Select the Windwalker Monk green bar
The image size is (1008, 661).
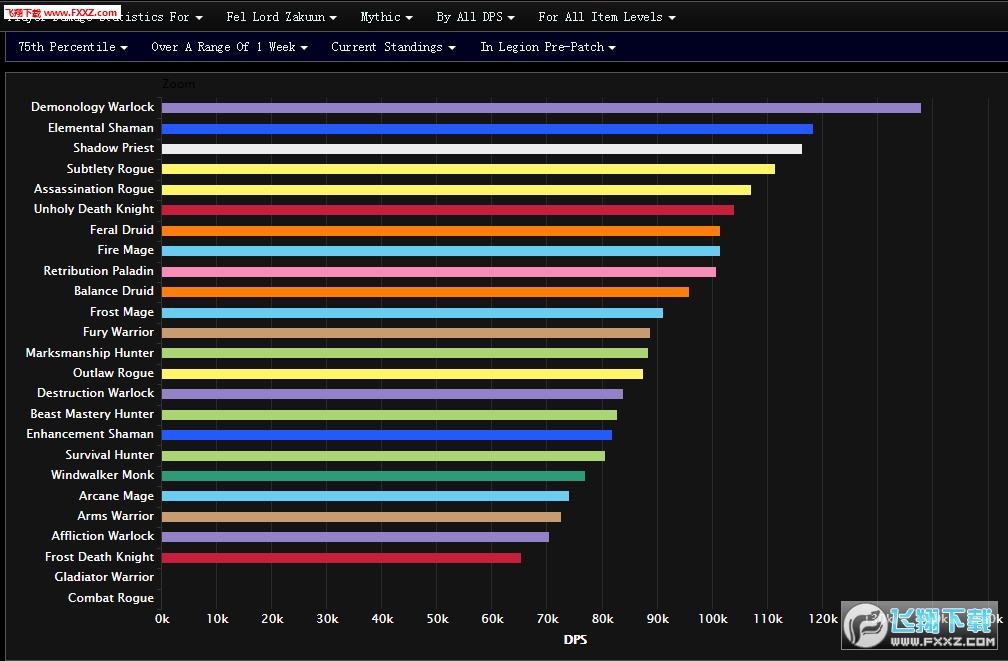coord(373,476)
